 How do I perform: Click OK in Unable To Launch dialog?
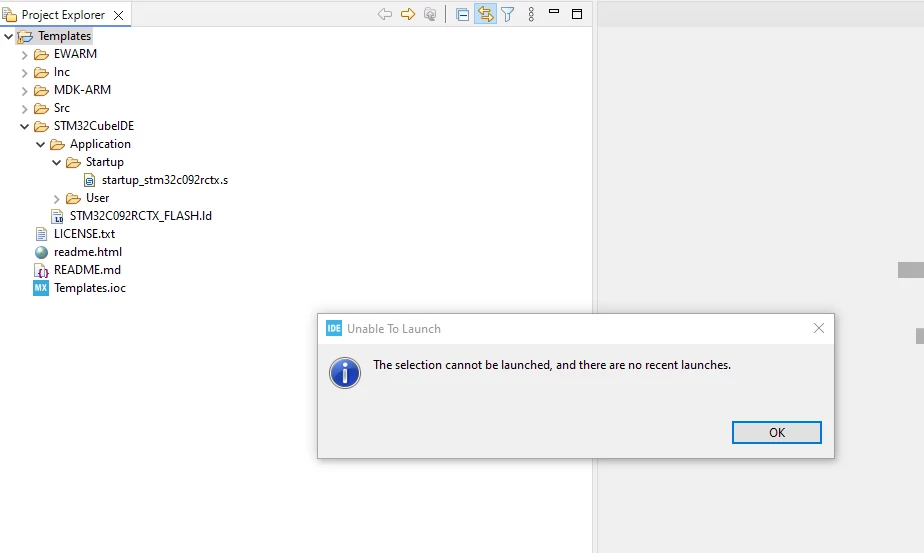coord(777,432)
